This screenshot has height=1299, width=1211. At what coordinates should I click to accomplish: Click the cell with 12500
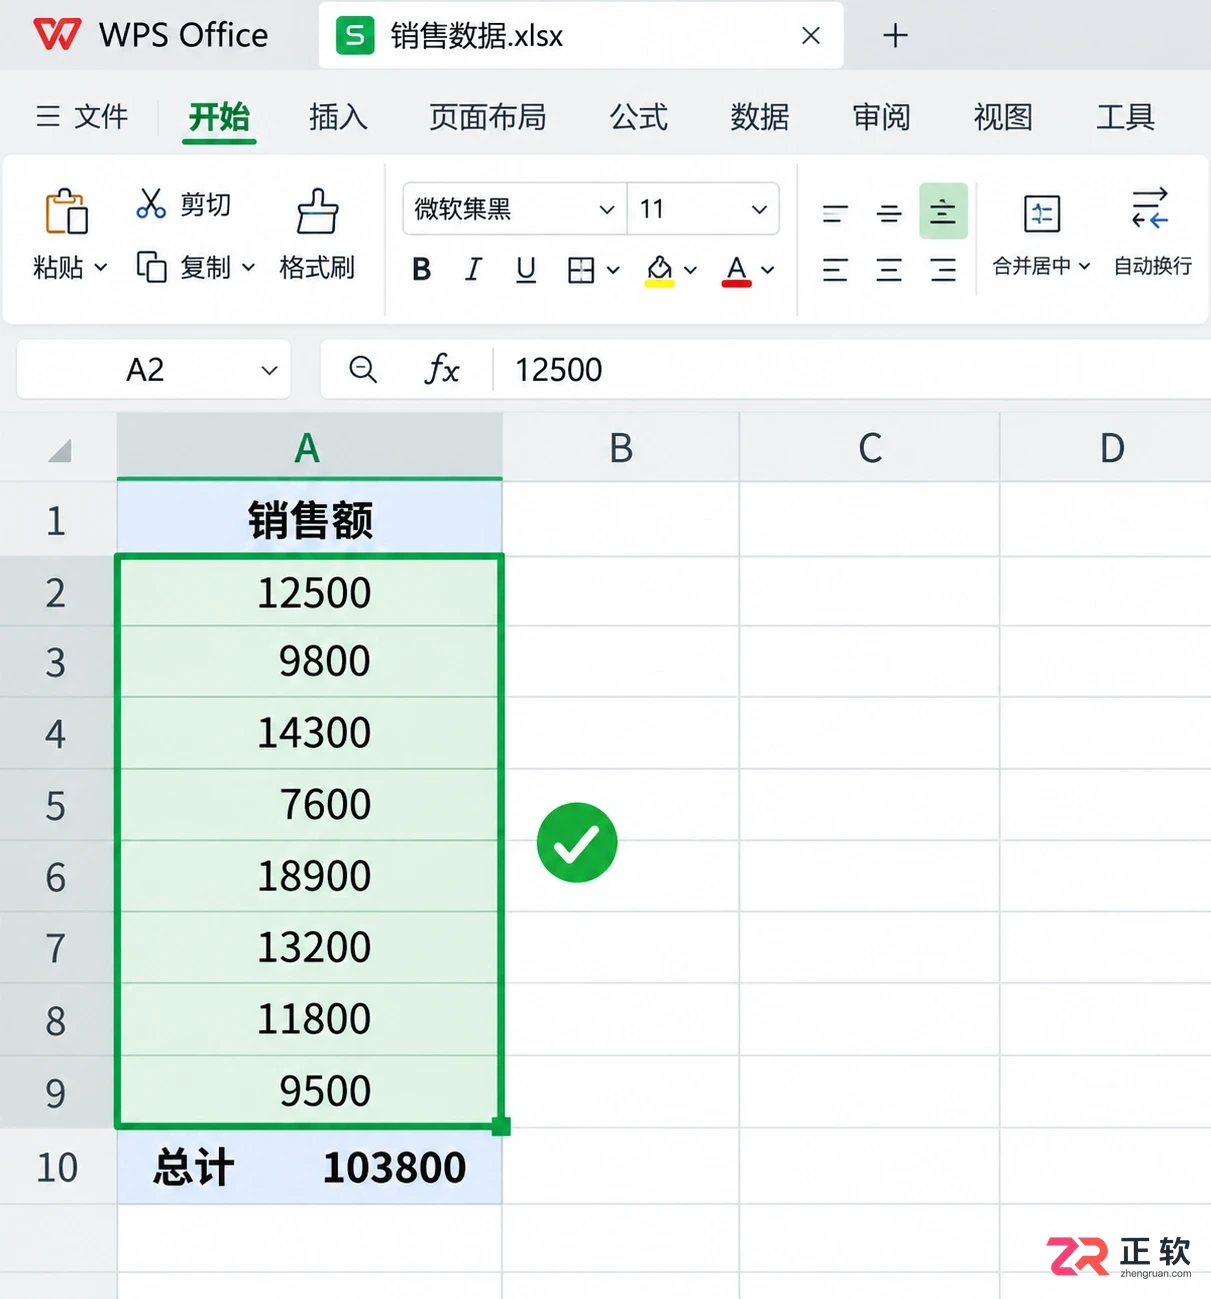(310, 592)
